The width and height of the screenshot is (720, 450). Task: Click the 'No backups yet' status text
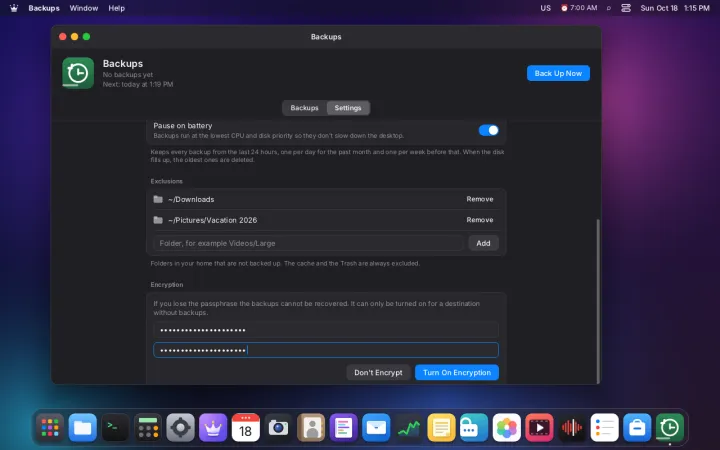[x=128, y=74]
